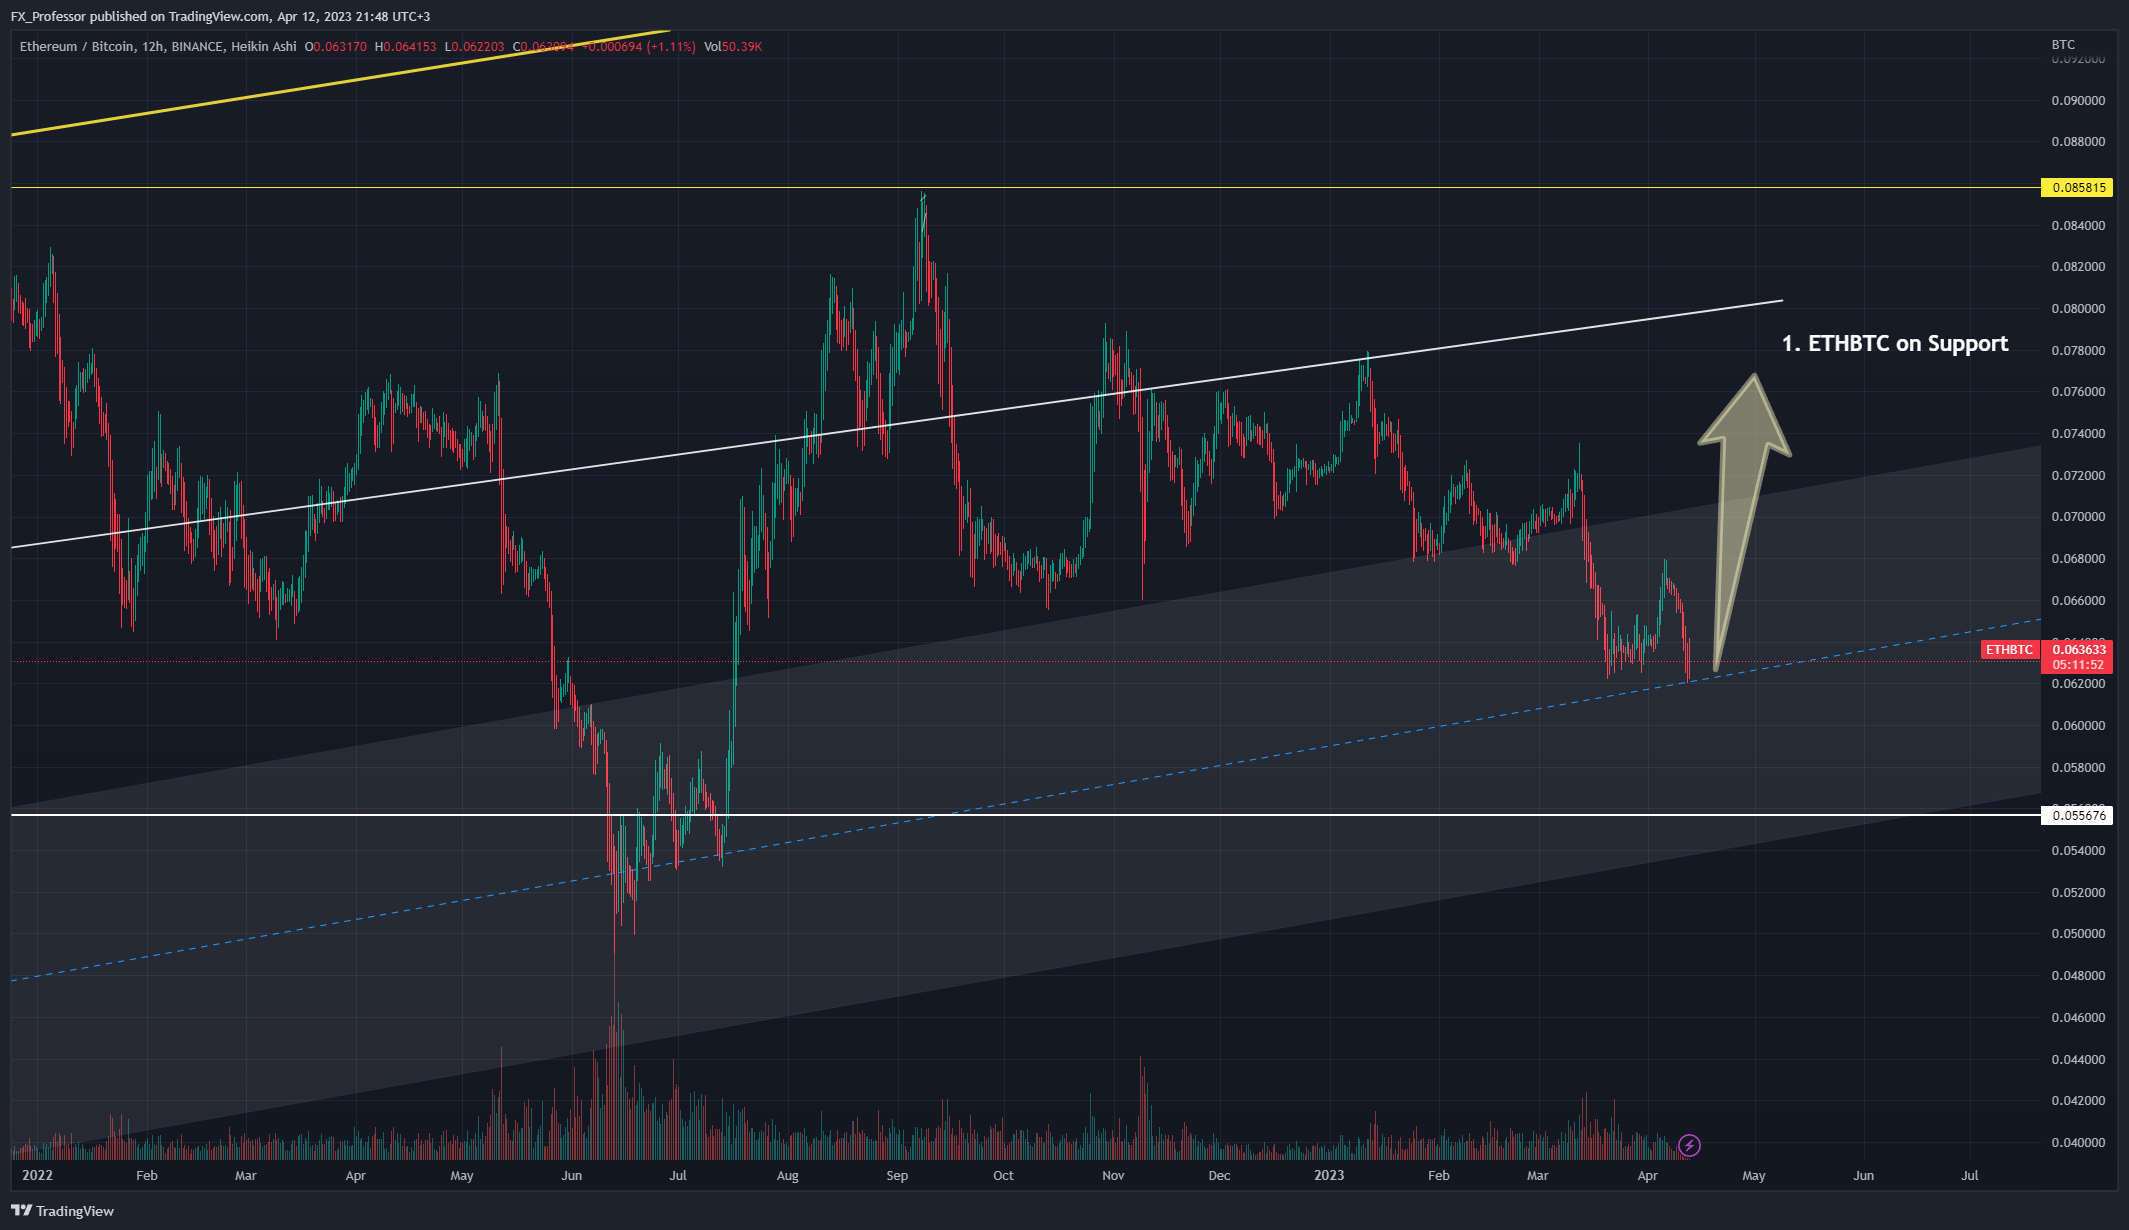Click the BTC currency label above price axis
Image resolution: width=2129 pixels, height=1230 pixels.
(2063, 45)
